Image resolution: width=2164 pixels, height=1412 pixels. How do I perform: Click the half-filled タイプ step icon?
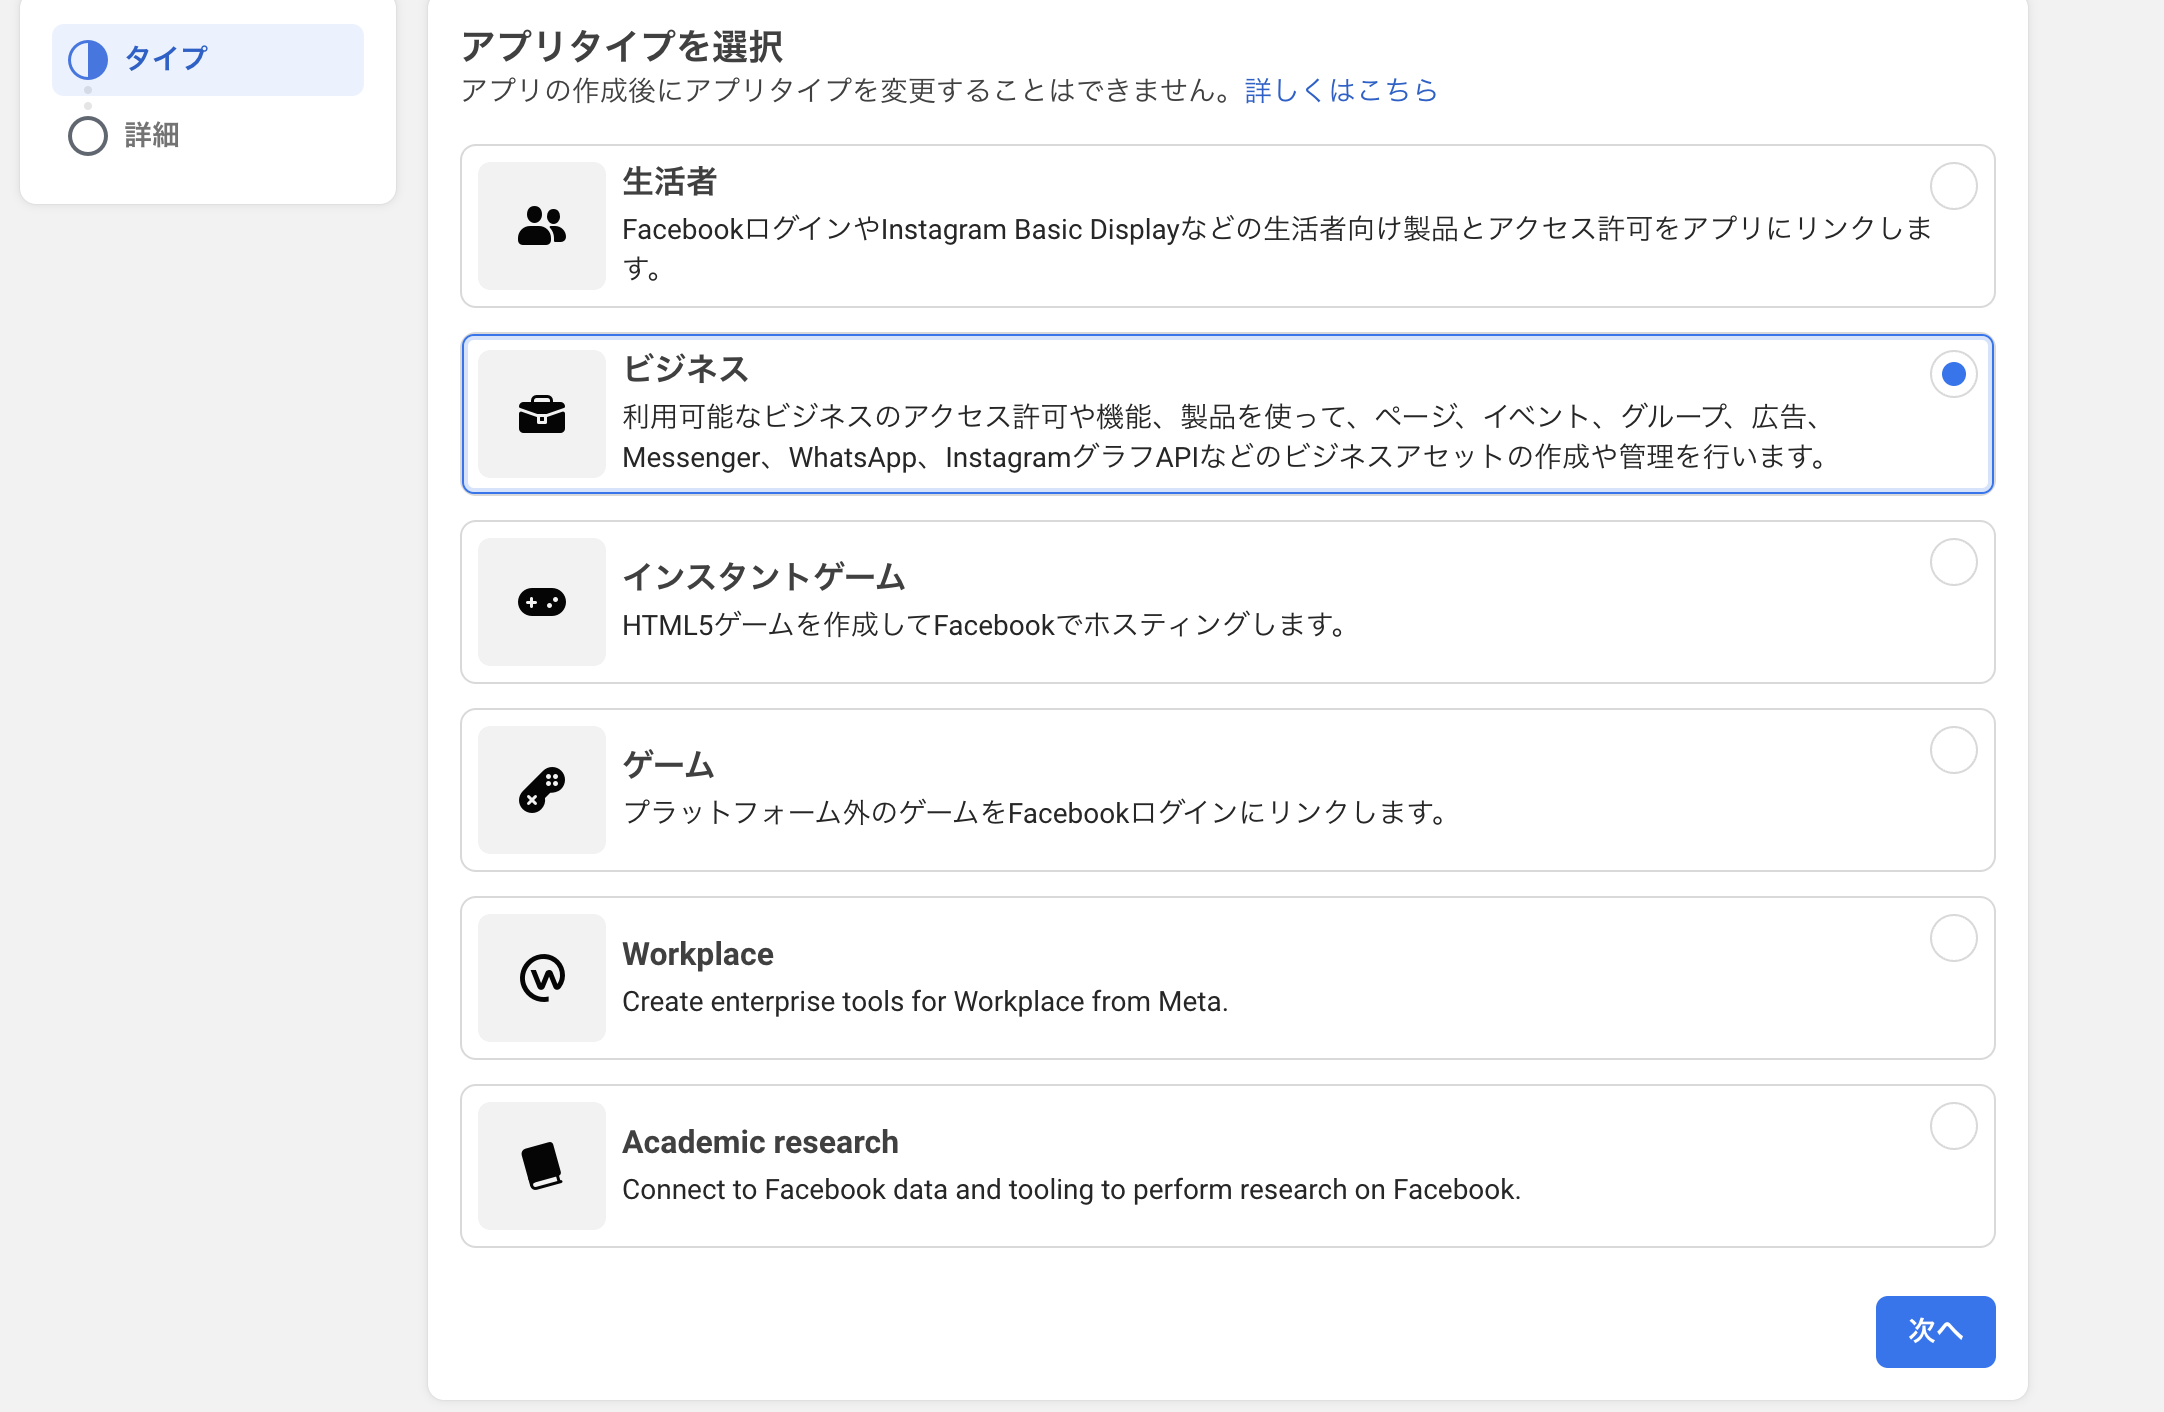(88, 59)
